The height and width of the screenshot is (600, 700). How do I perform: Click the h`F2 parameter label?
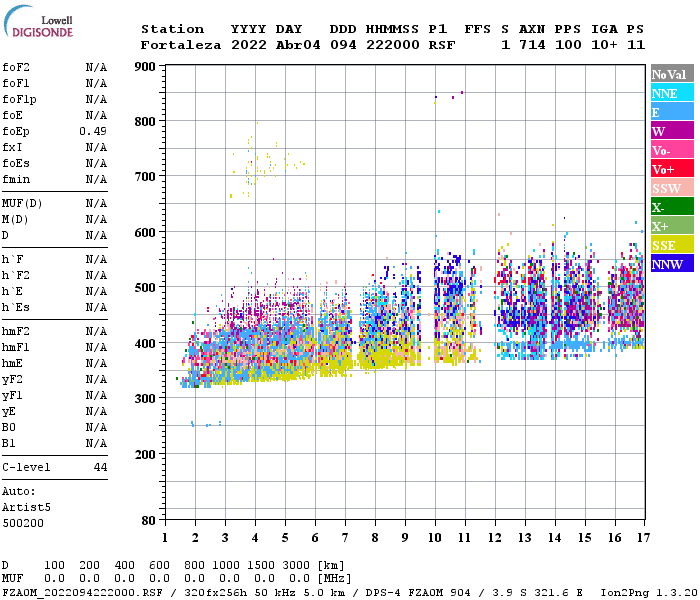[16, 275]
